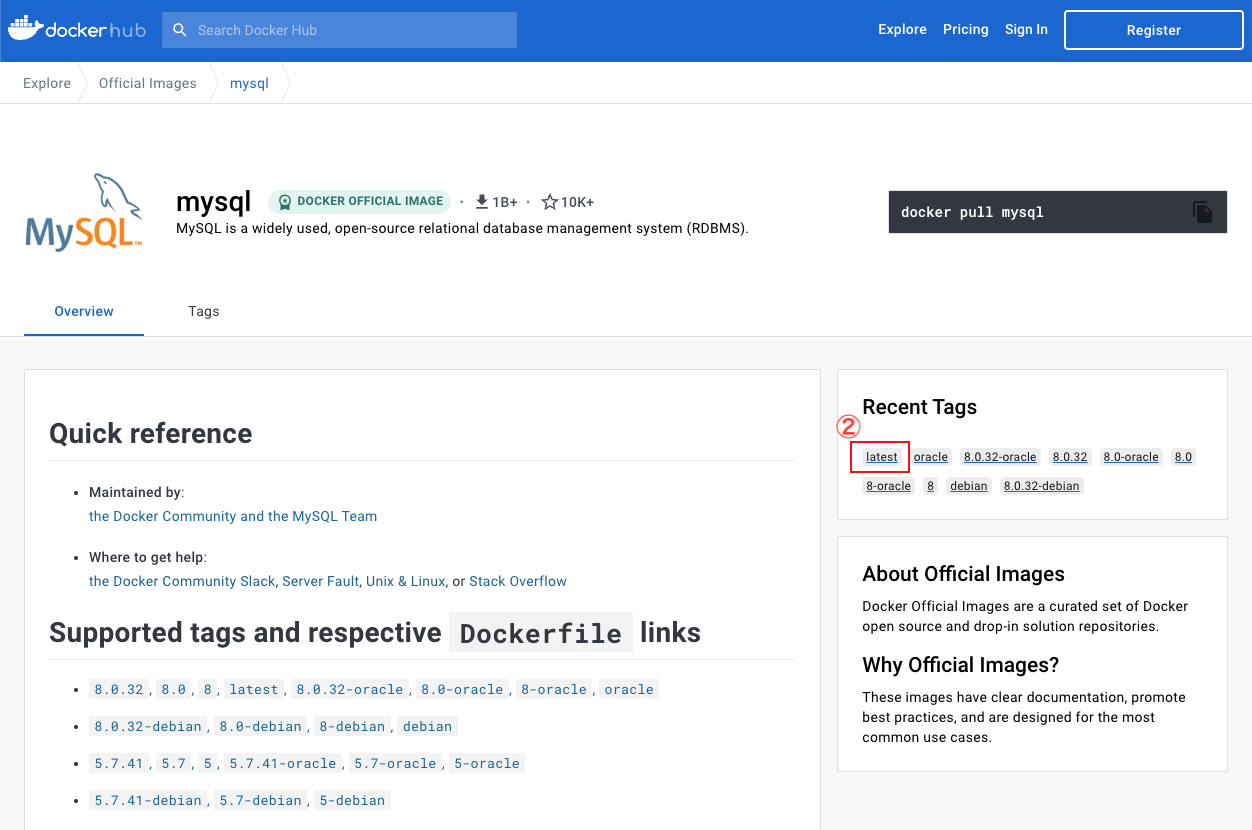Click the Docker Hub logo
1252x830 pixels.
coord(76,29)
